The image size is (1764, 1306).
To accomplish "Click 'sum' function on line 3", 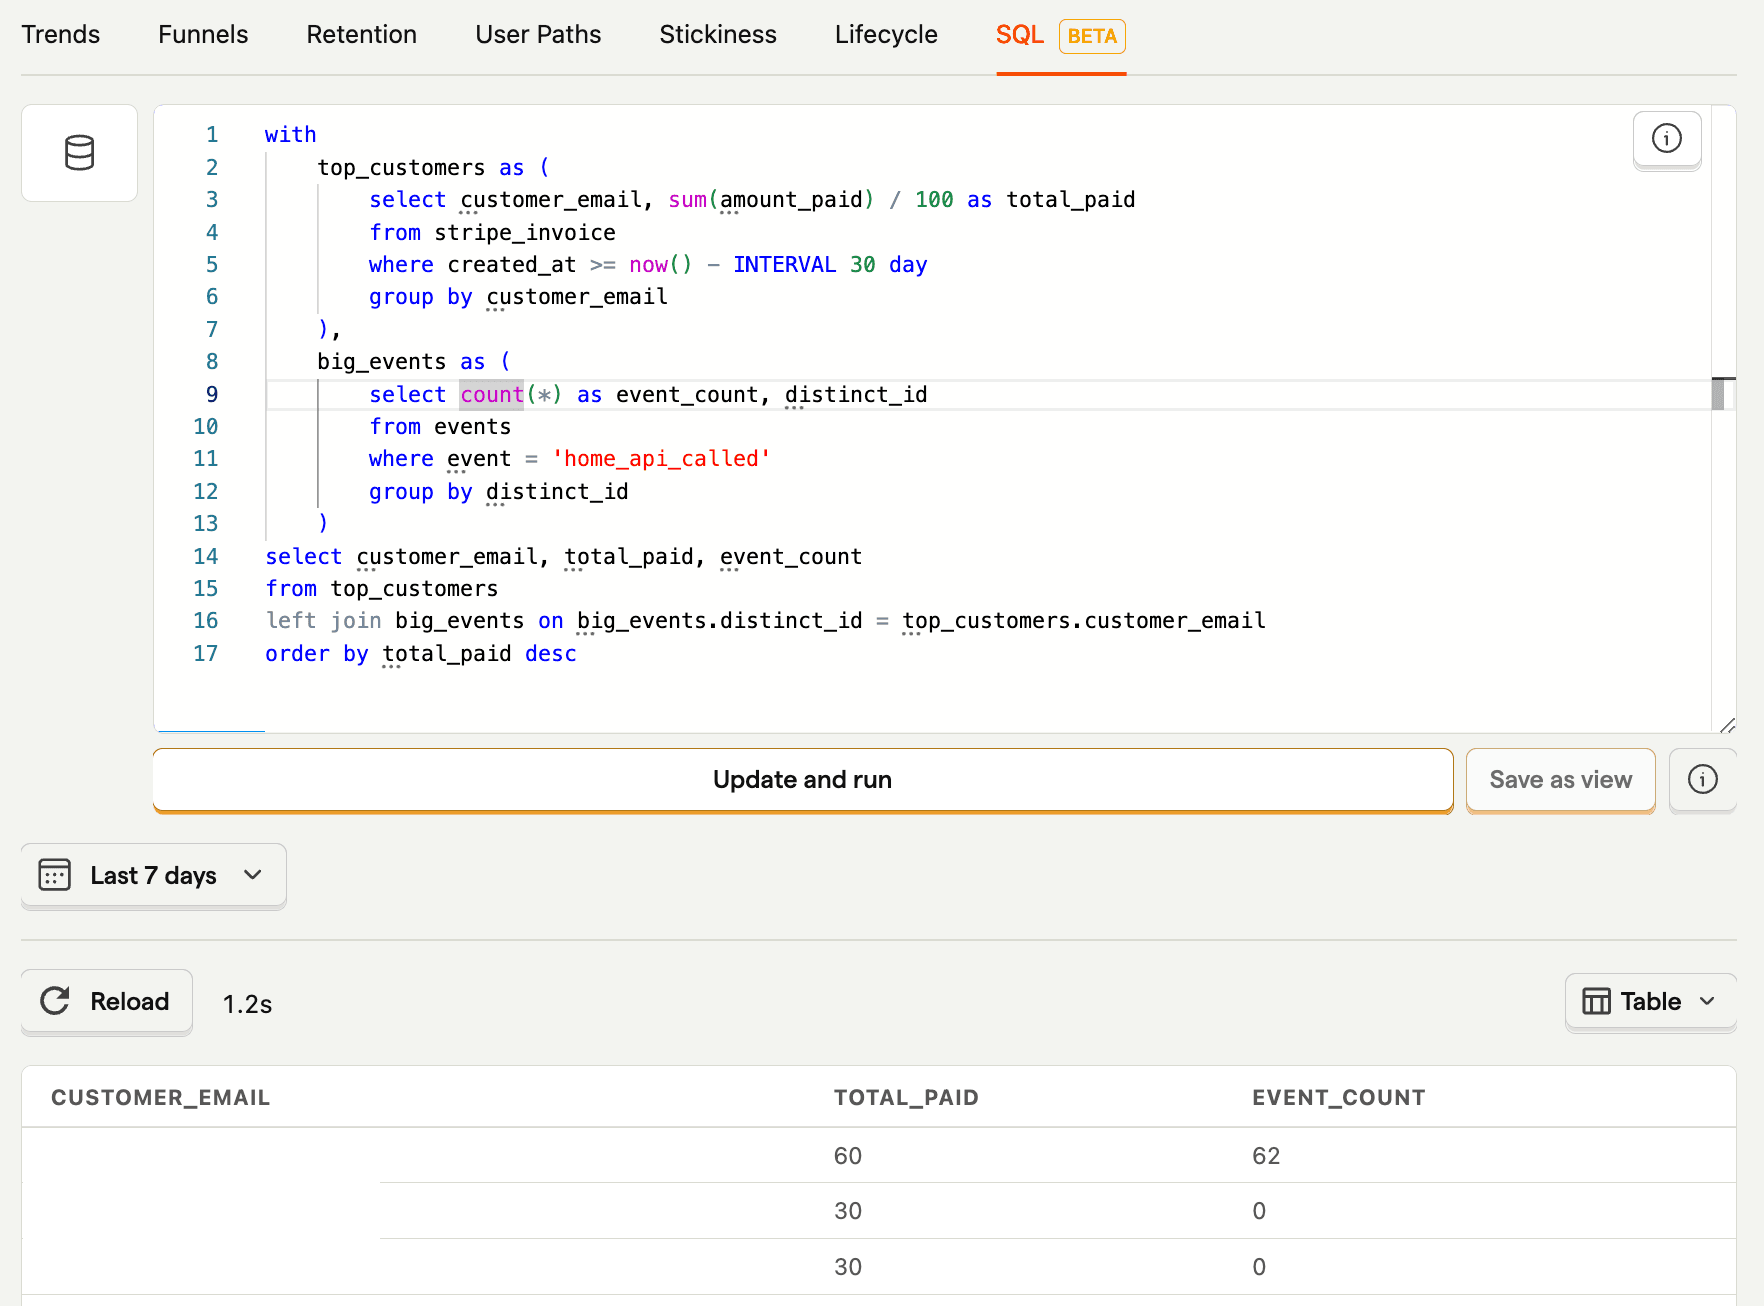I will pyautogui.click(x=687, y=199).
